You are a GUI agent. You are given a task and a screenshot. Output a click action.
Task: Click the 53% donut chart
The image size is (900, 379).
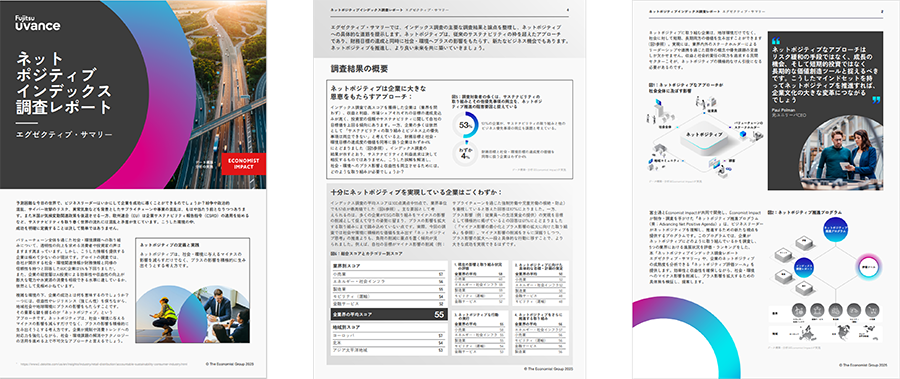pos(464,125)
